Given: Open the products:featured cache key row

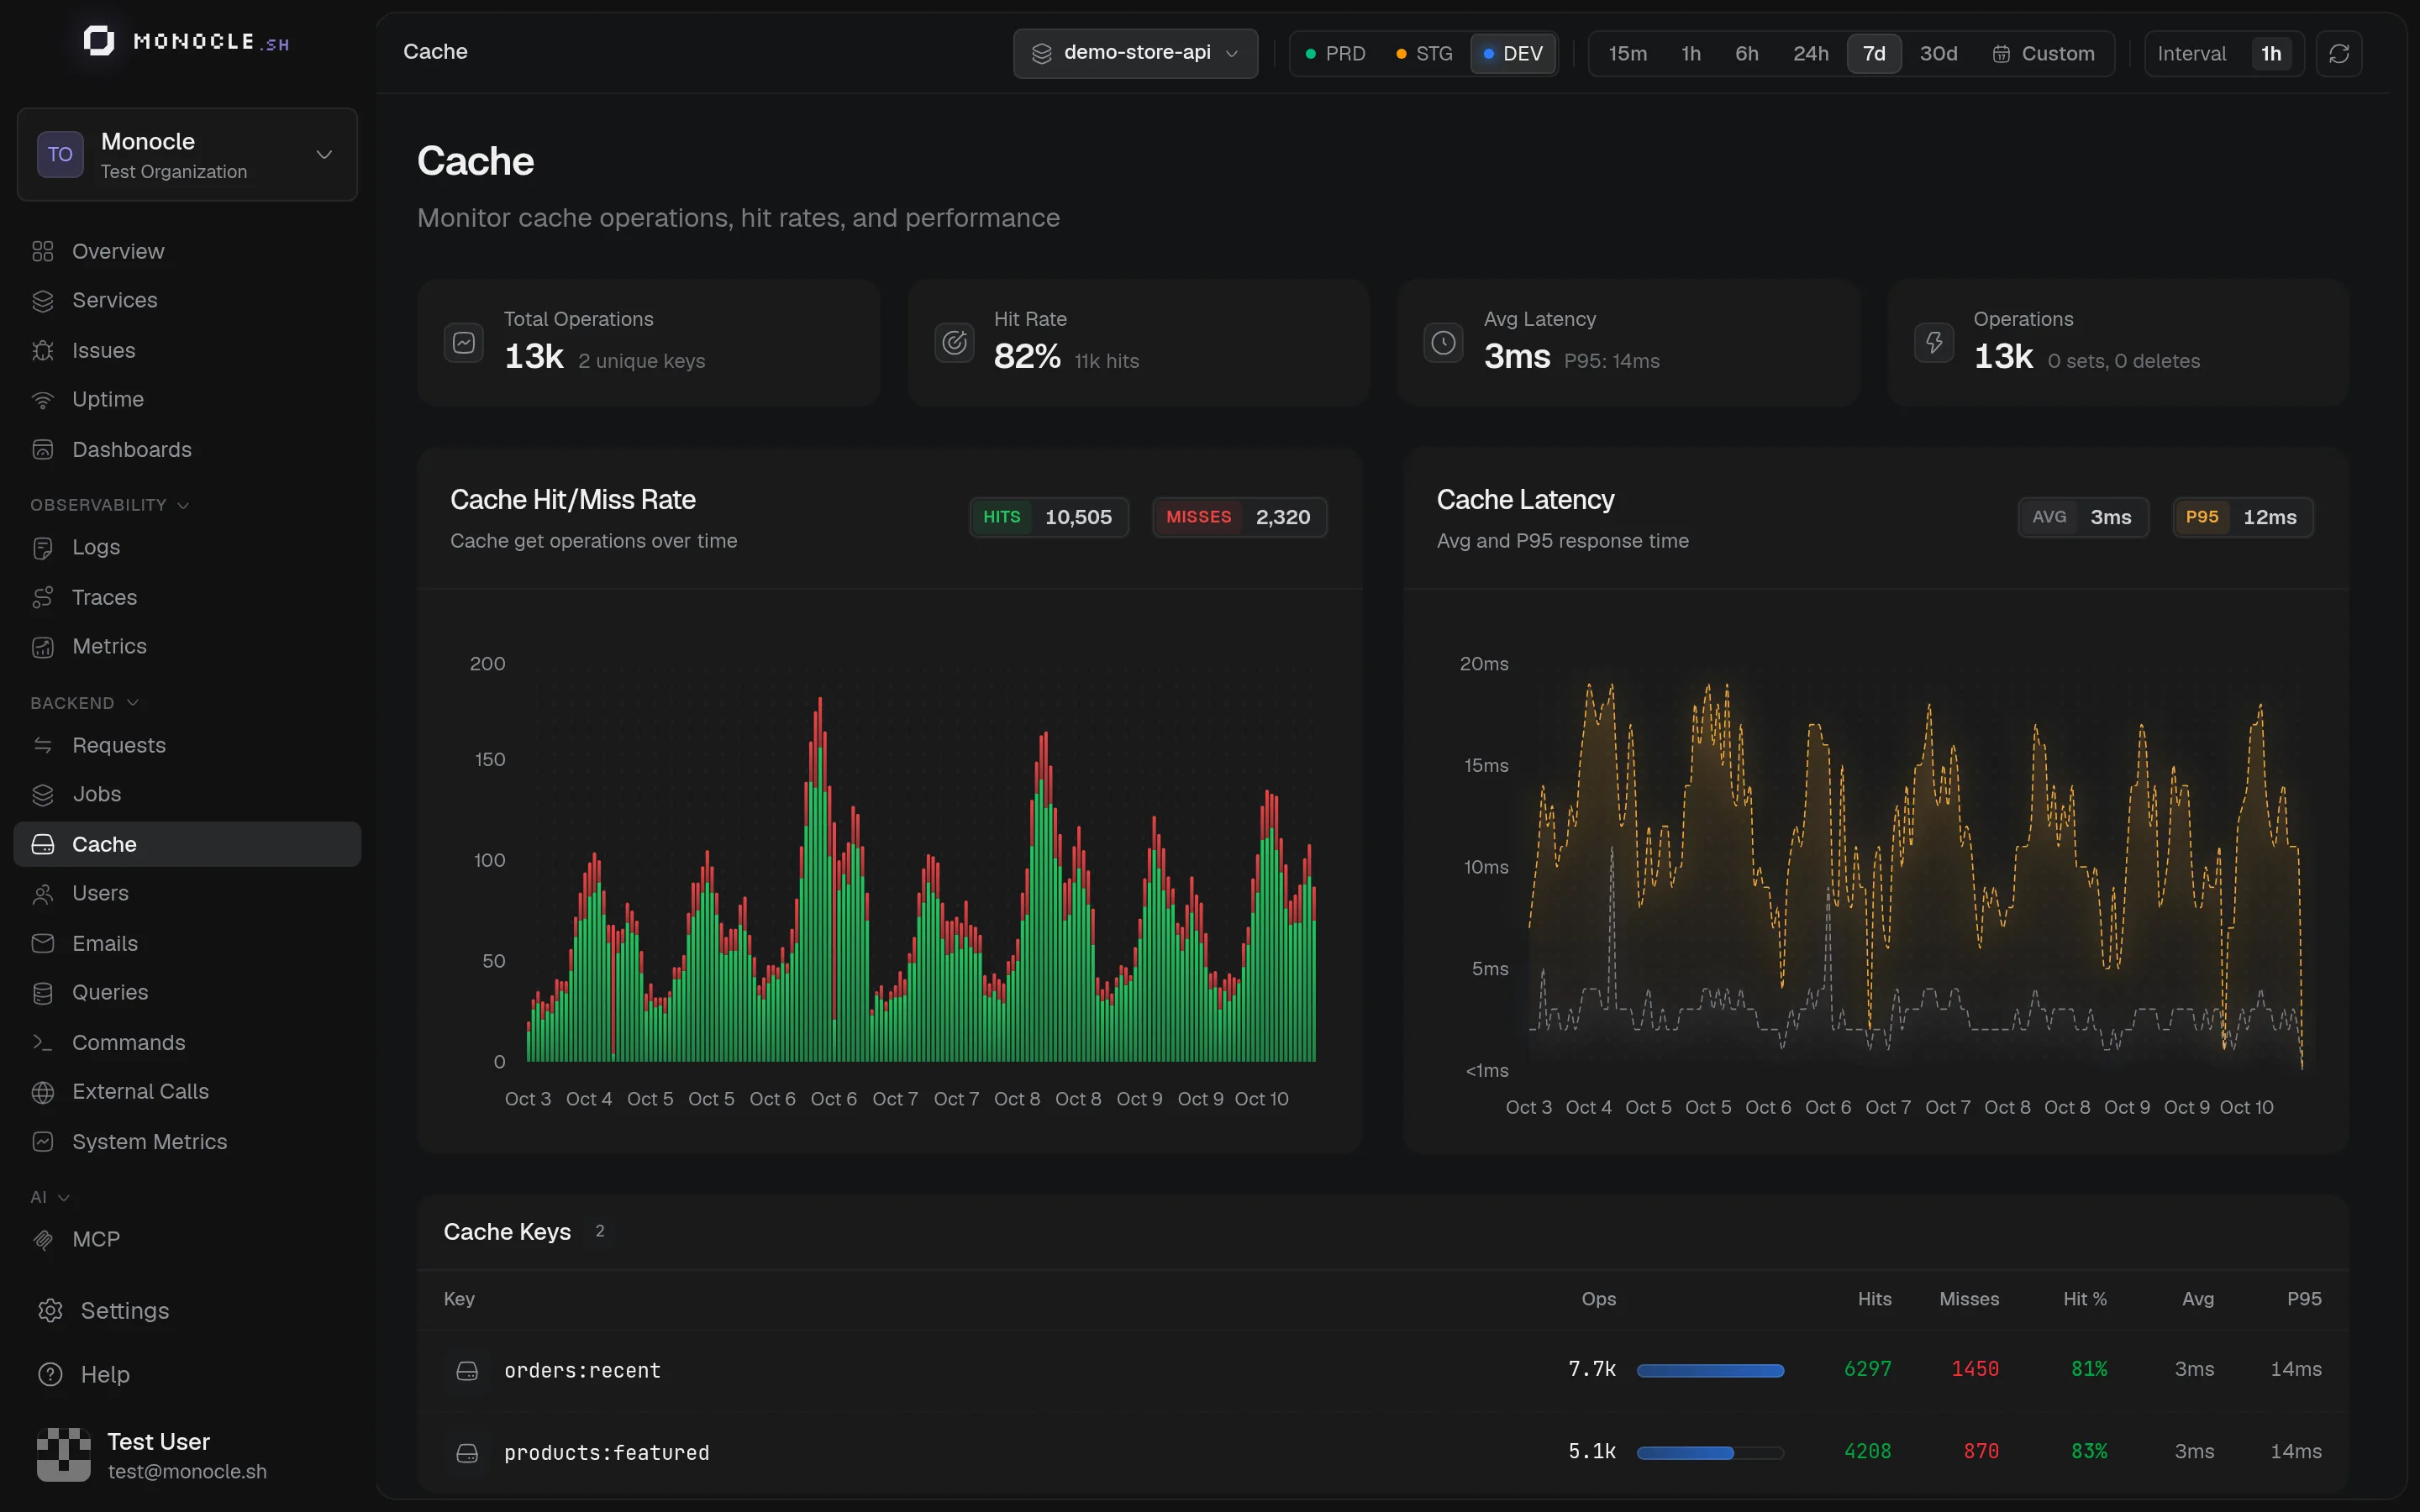Looking at the screenshot, I should (x=1382, y=1453).
